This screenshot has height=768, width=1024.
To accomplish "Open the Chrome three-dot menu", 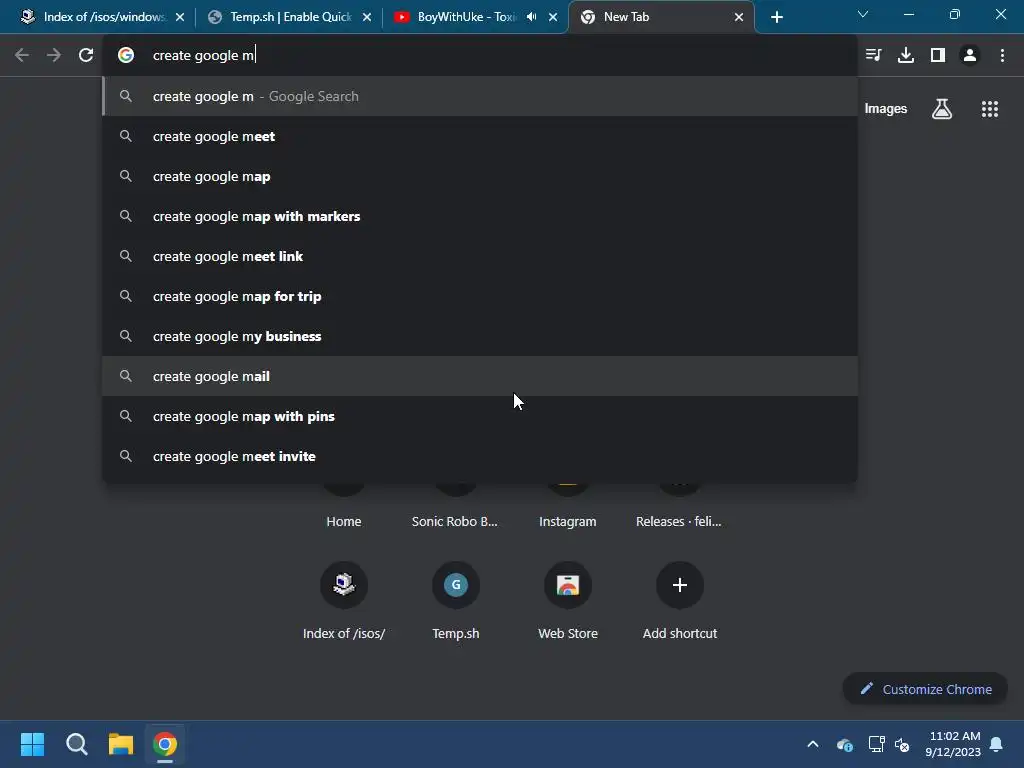I will click(x=1002, y=56).
